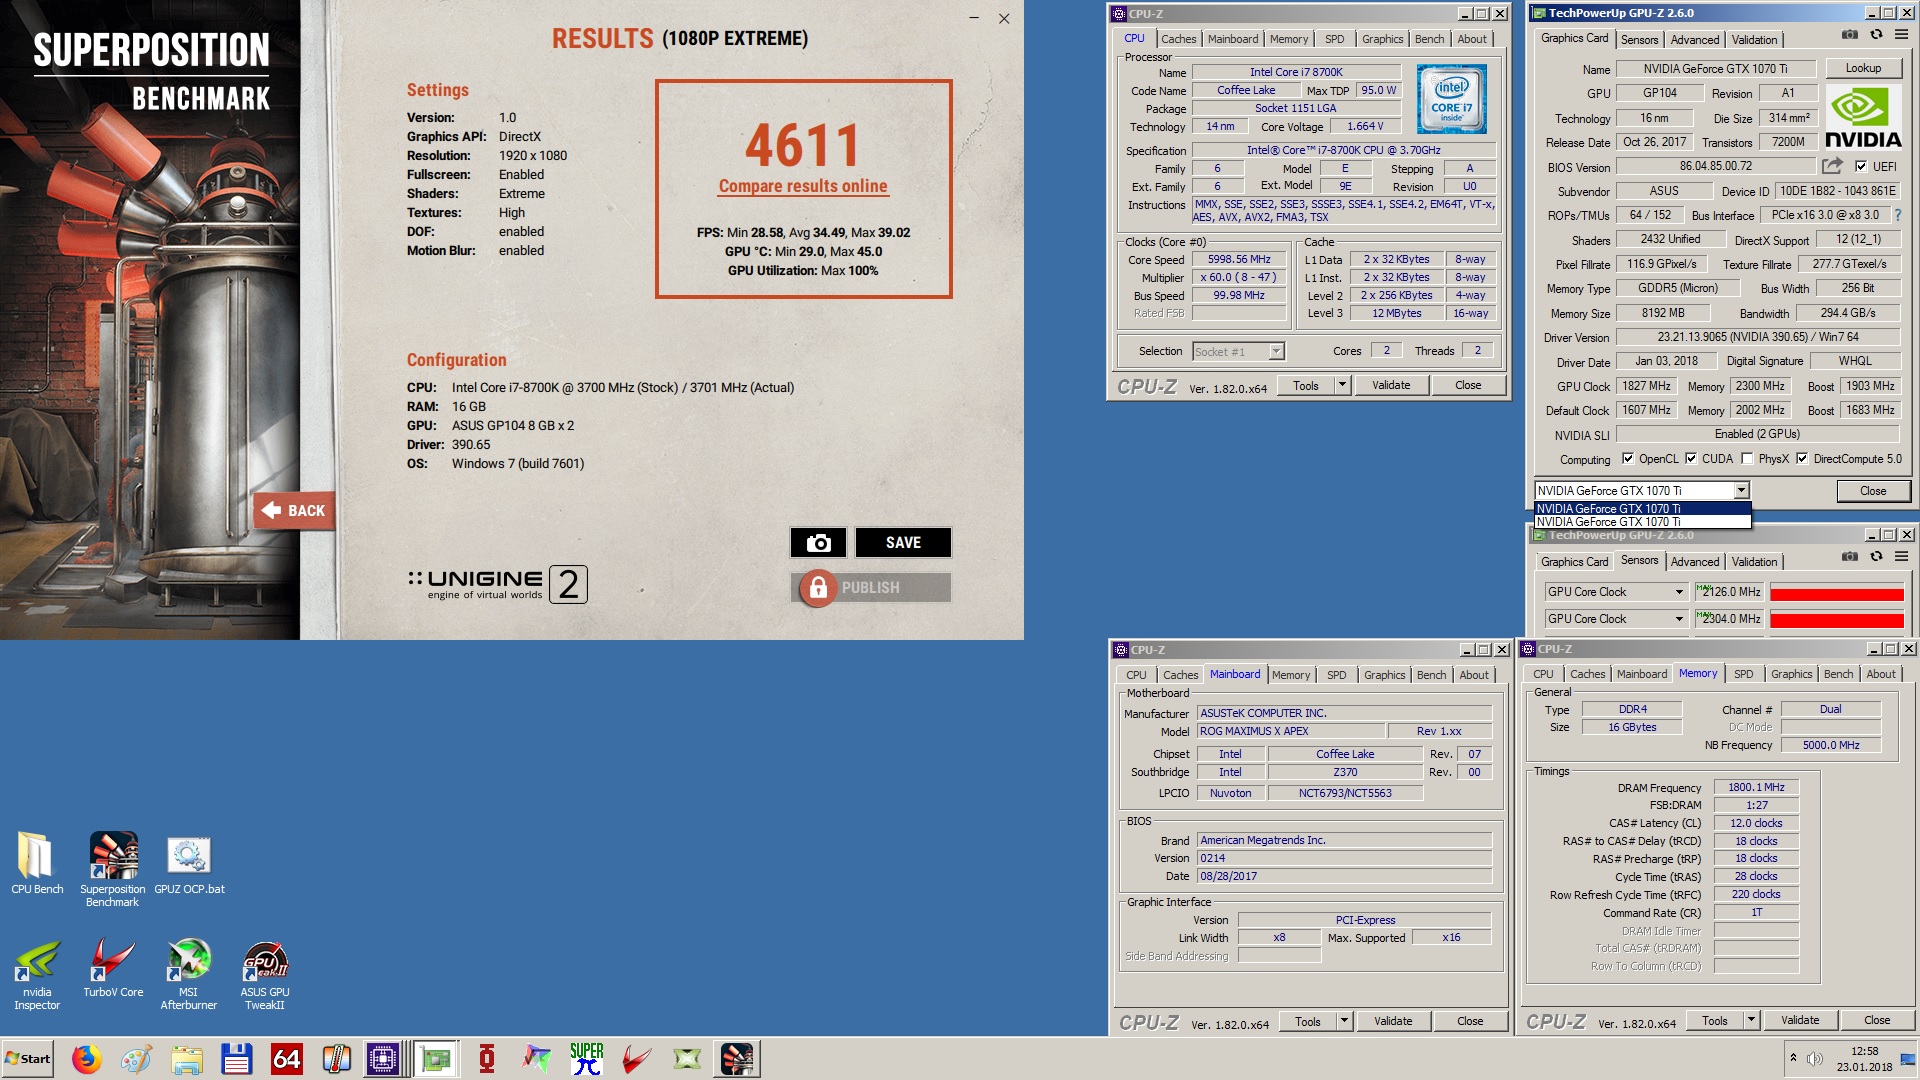Switch to Caches tab in top CPU-Z window
Image resolution: width=1920 pixels, height=1080 pixels.
1178,39
